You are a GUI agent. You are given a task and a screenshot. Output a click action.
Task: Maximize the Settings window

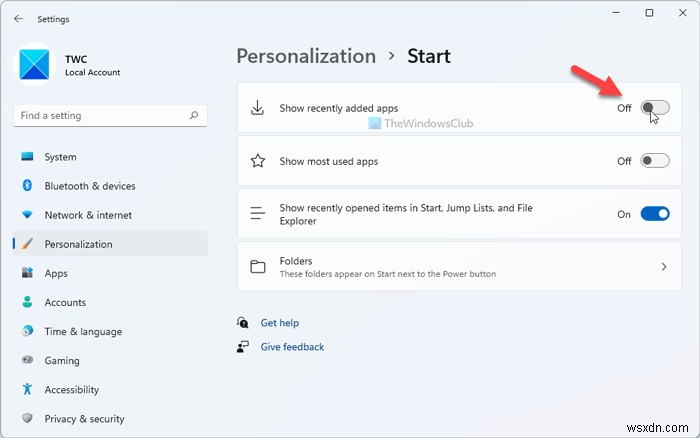tap(649, 13)
